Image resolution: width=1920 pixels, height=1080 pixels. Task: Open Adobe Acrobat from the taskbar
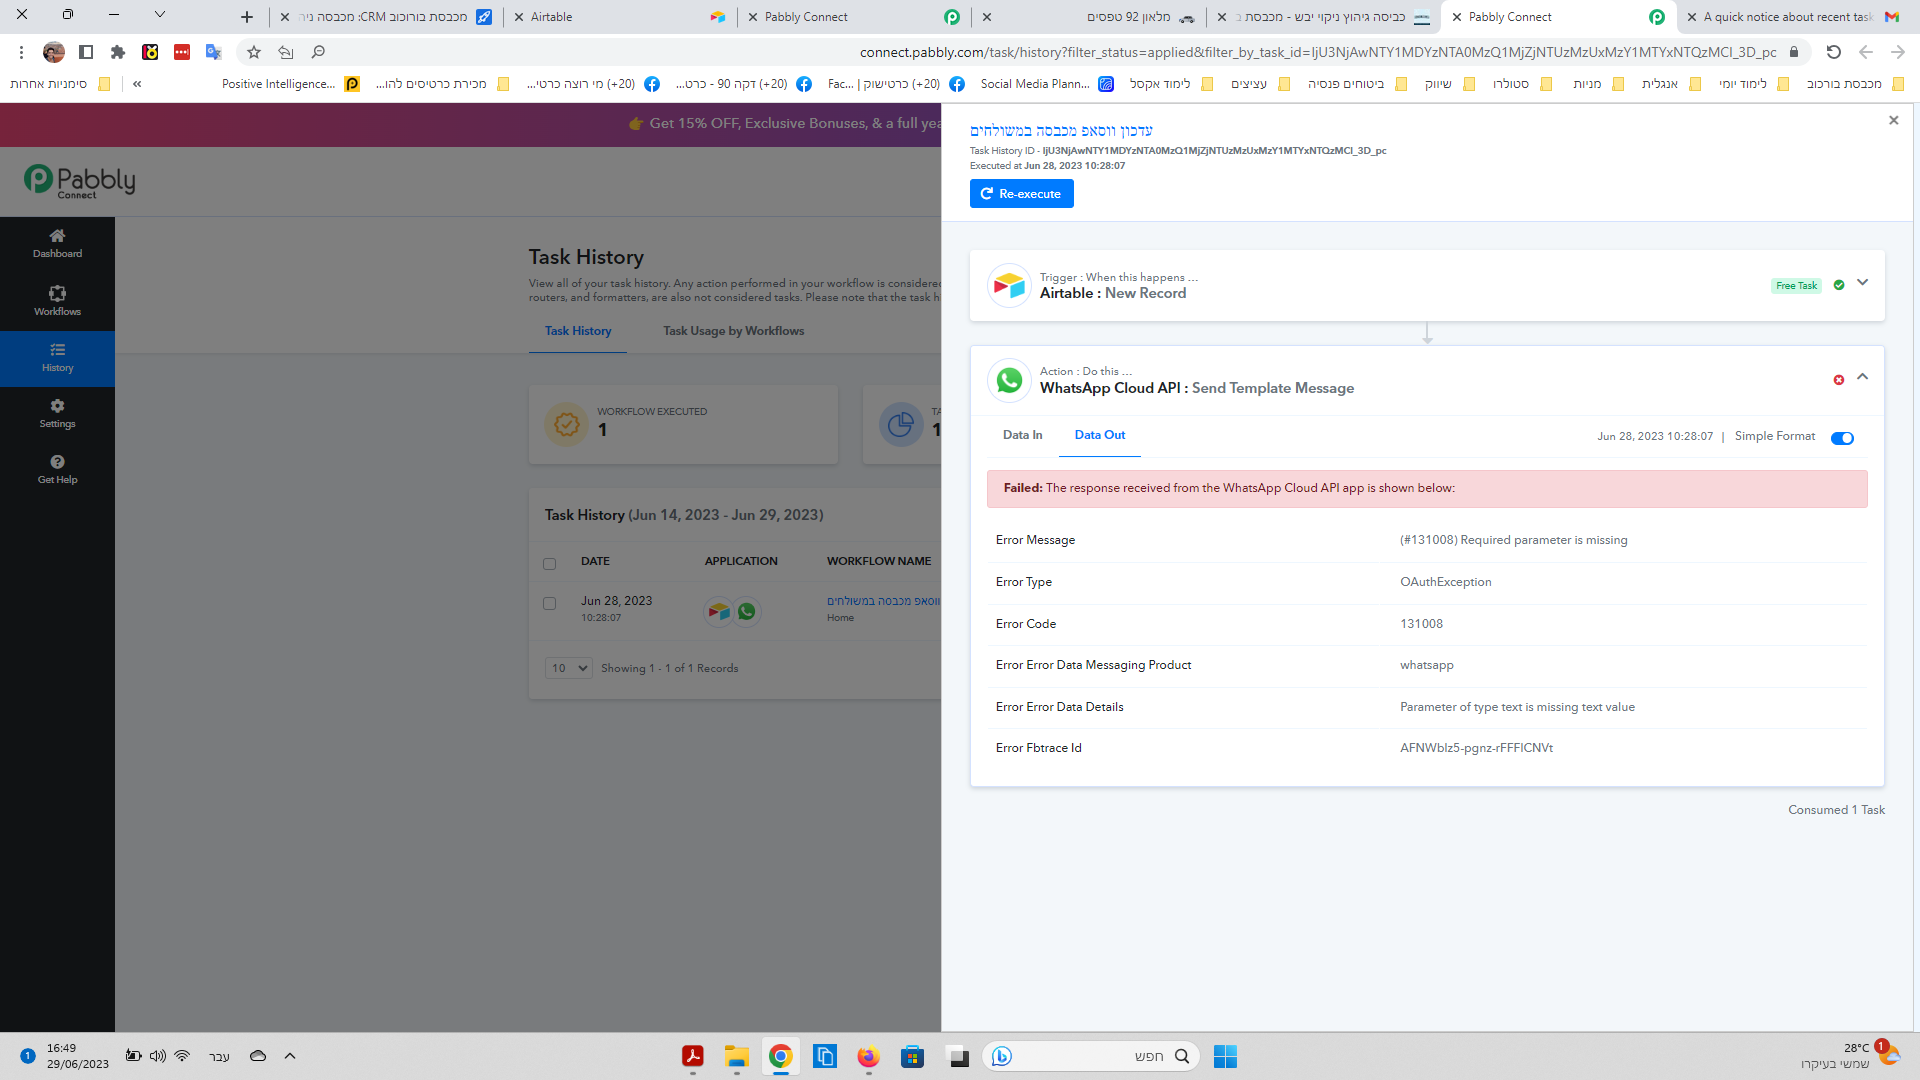(x=693, y=1056)
